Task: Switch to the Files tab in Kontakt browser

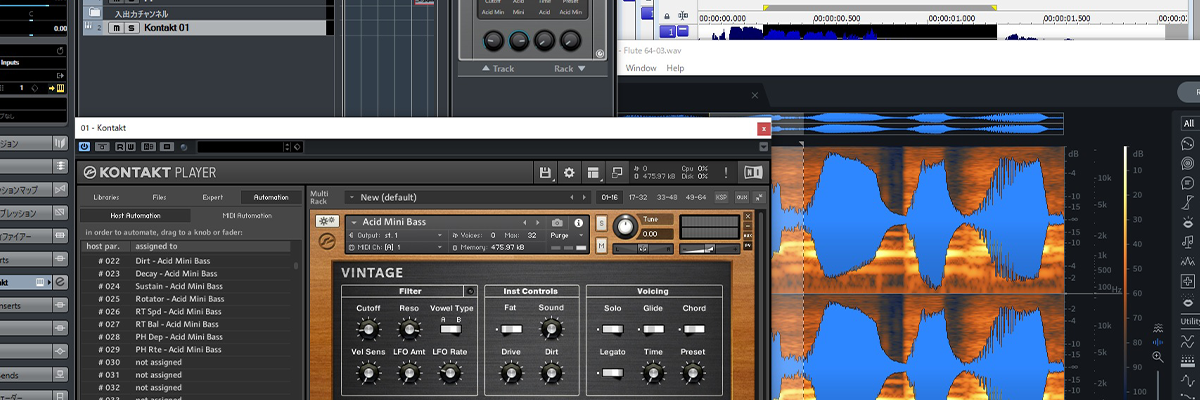Action: pyautogui.click(x=160, y=197)
